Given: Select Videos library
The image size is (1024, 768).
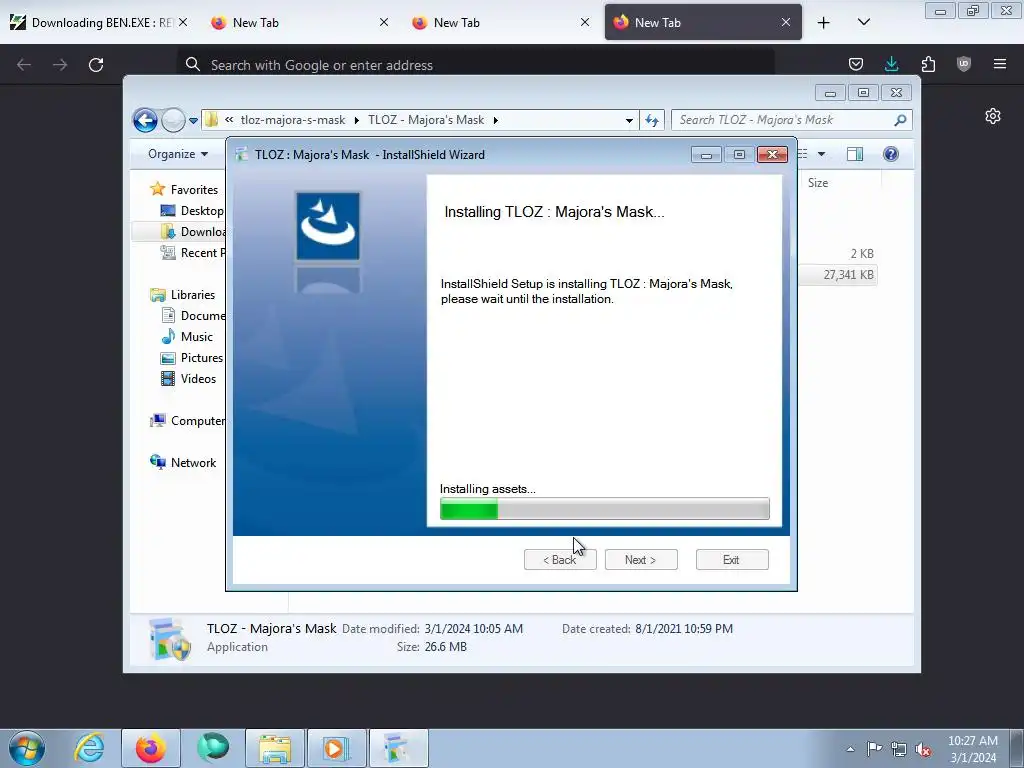Looking at the screenshot, I should 189,379.
